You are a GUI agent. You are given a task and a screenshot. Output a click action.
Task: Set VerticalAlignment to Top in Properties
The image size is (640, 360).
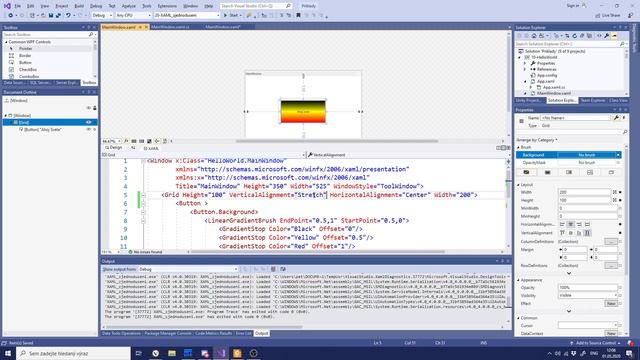click(x=562, y=233)
